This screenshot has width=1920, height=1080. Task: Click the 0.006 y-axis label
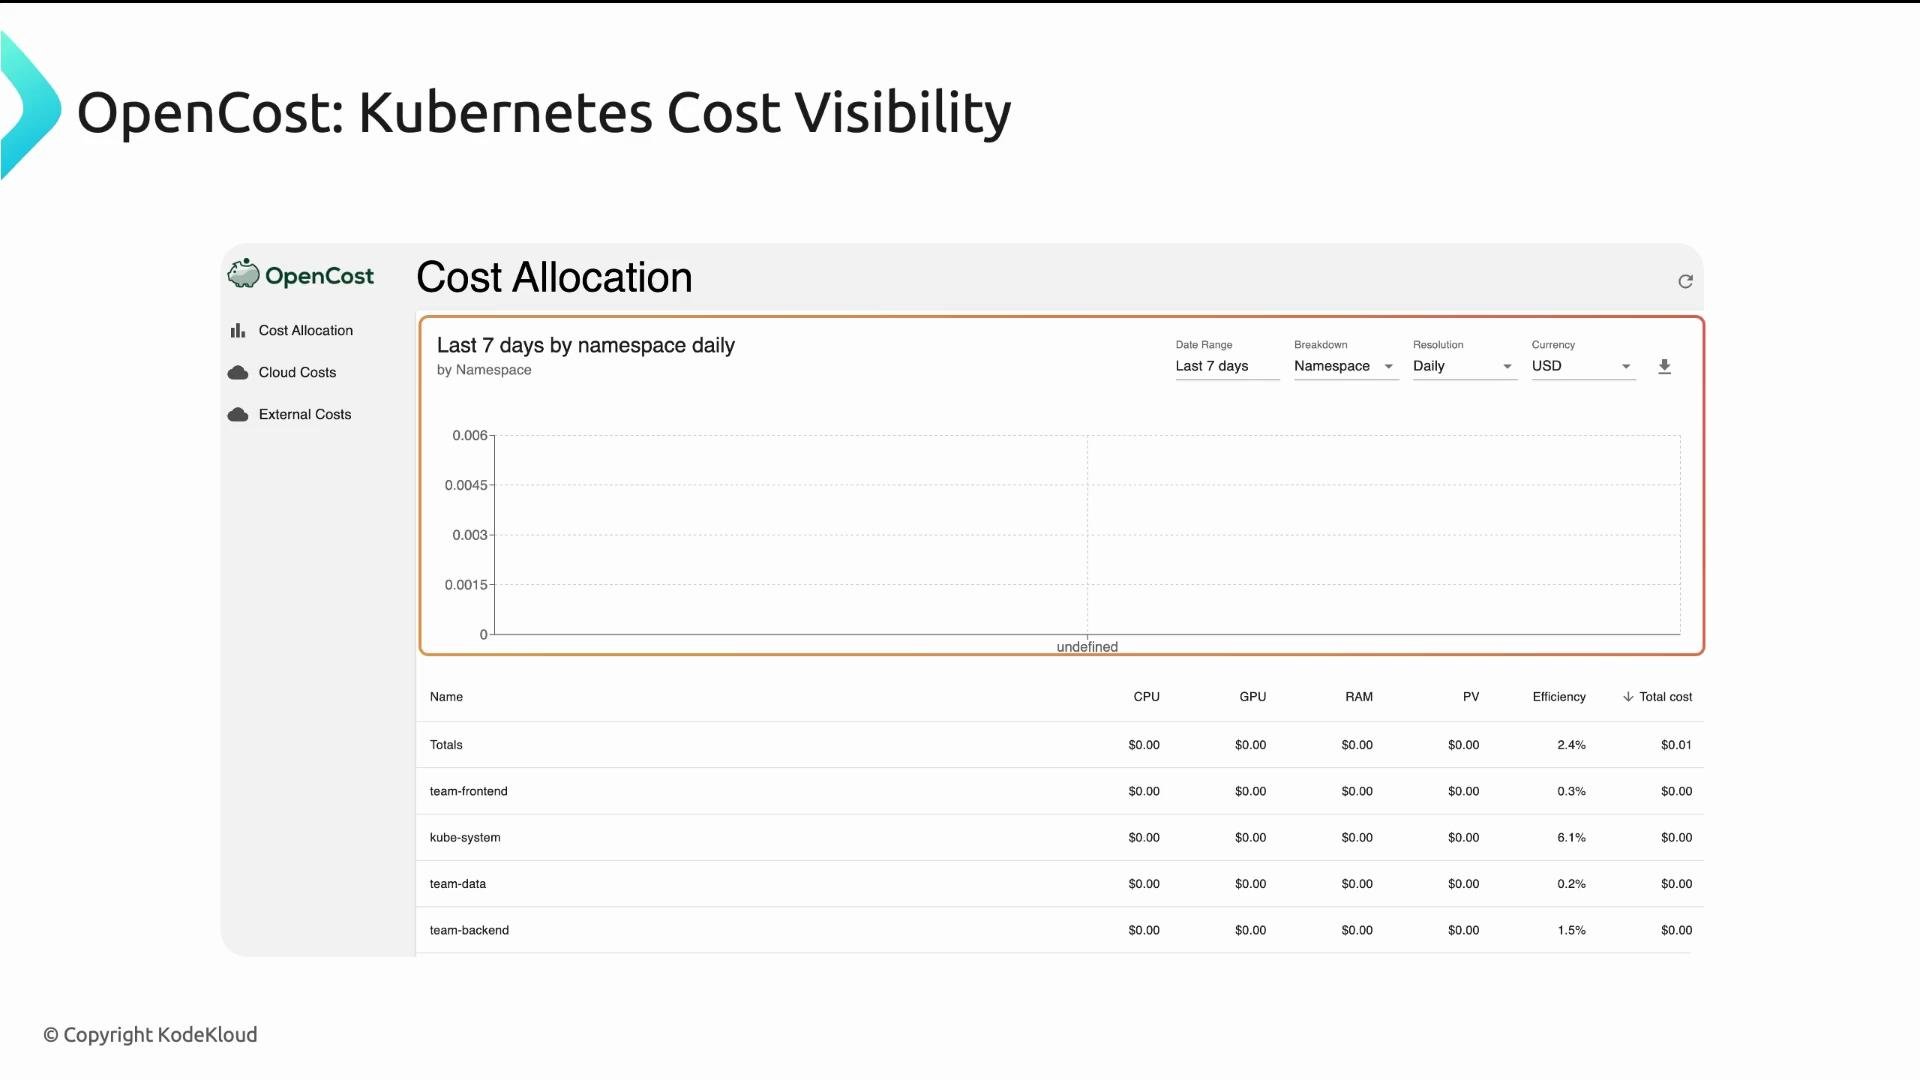(469, 435)
